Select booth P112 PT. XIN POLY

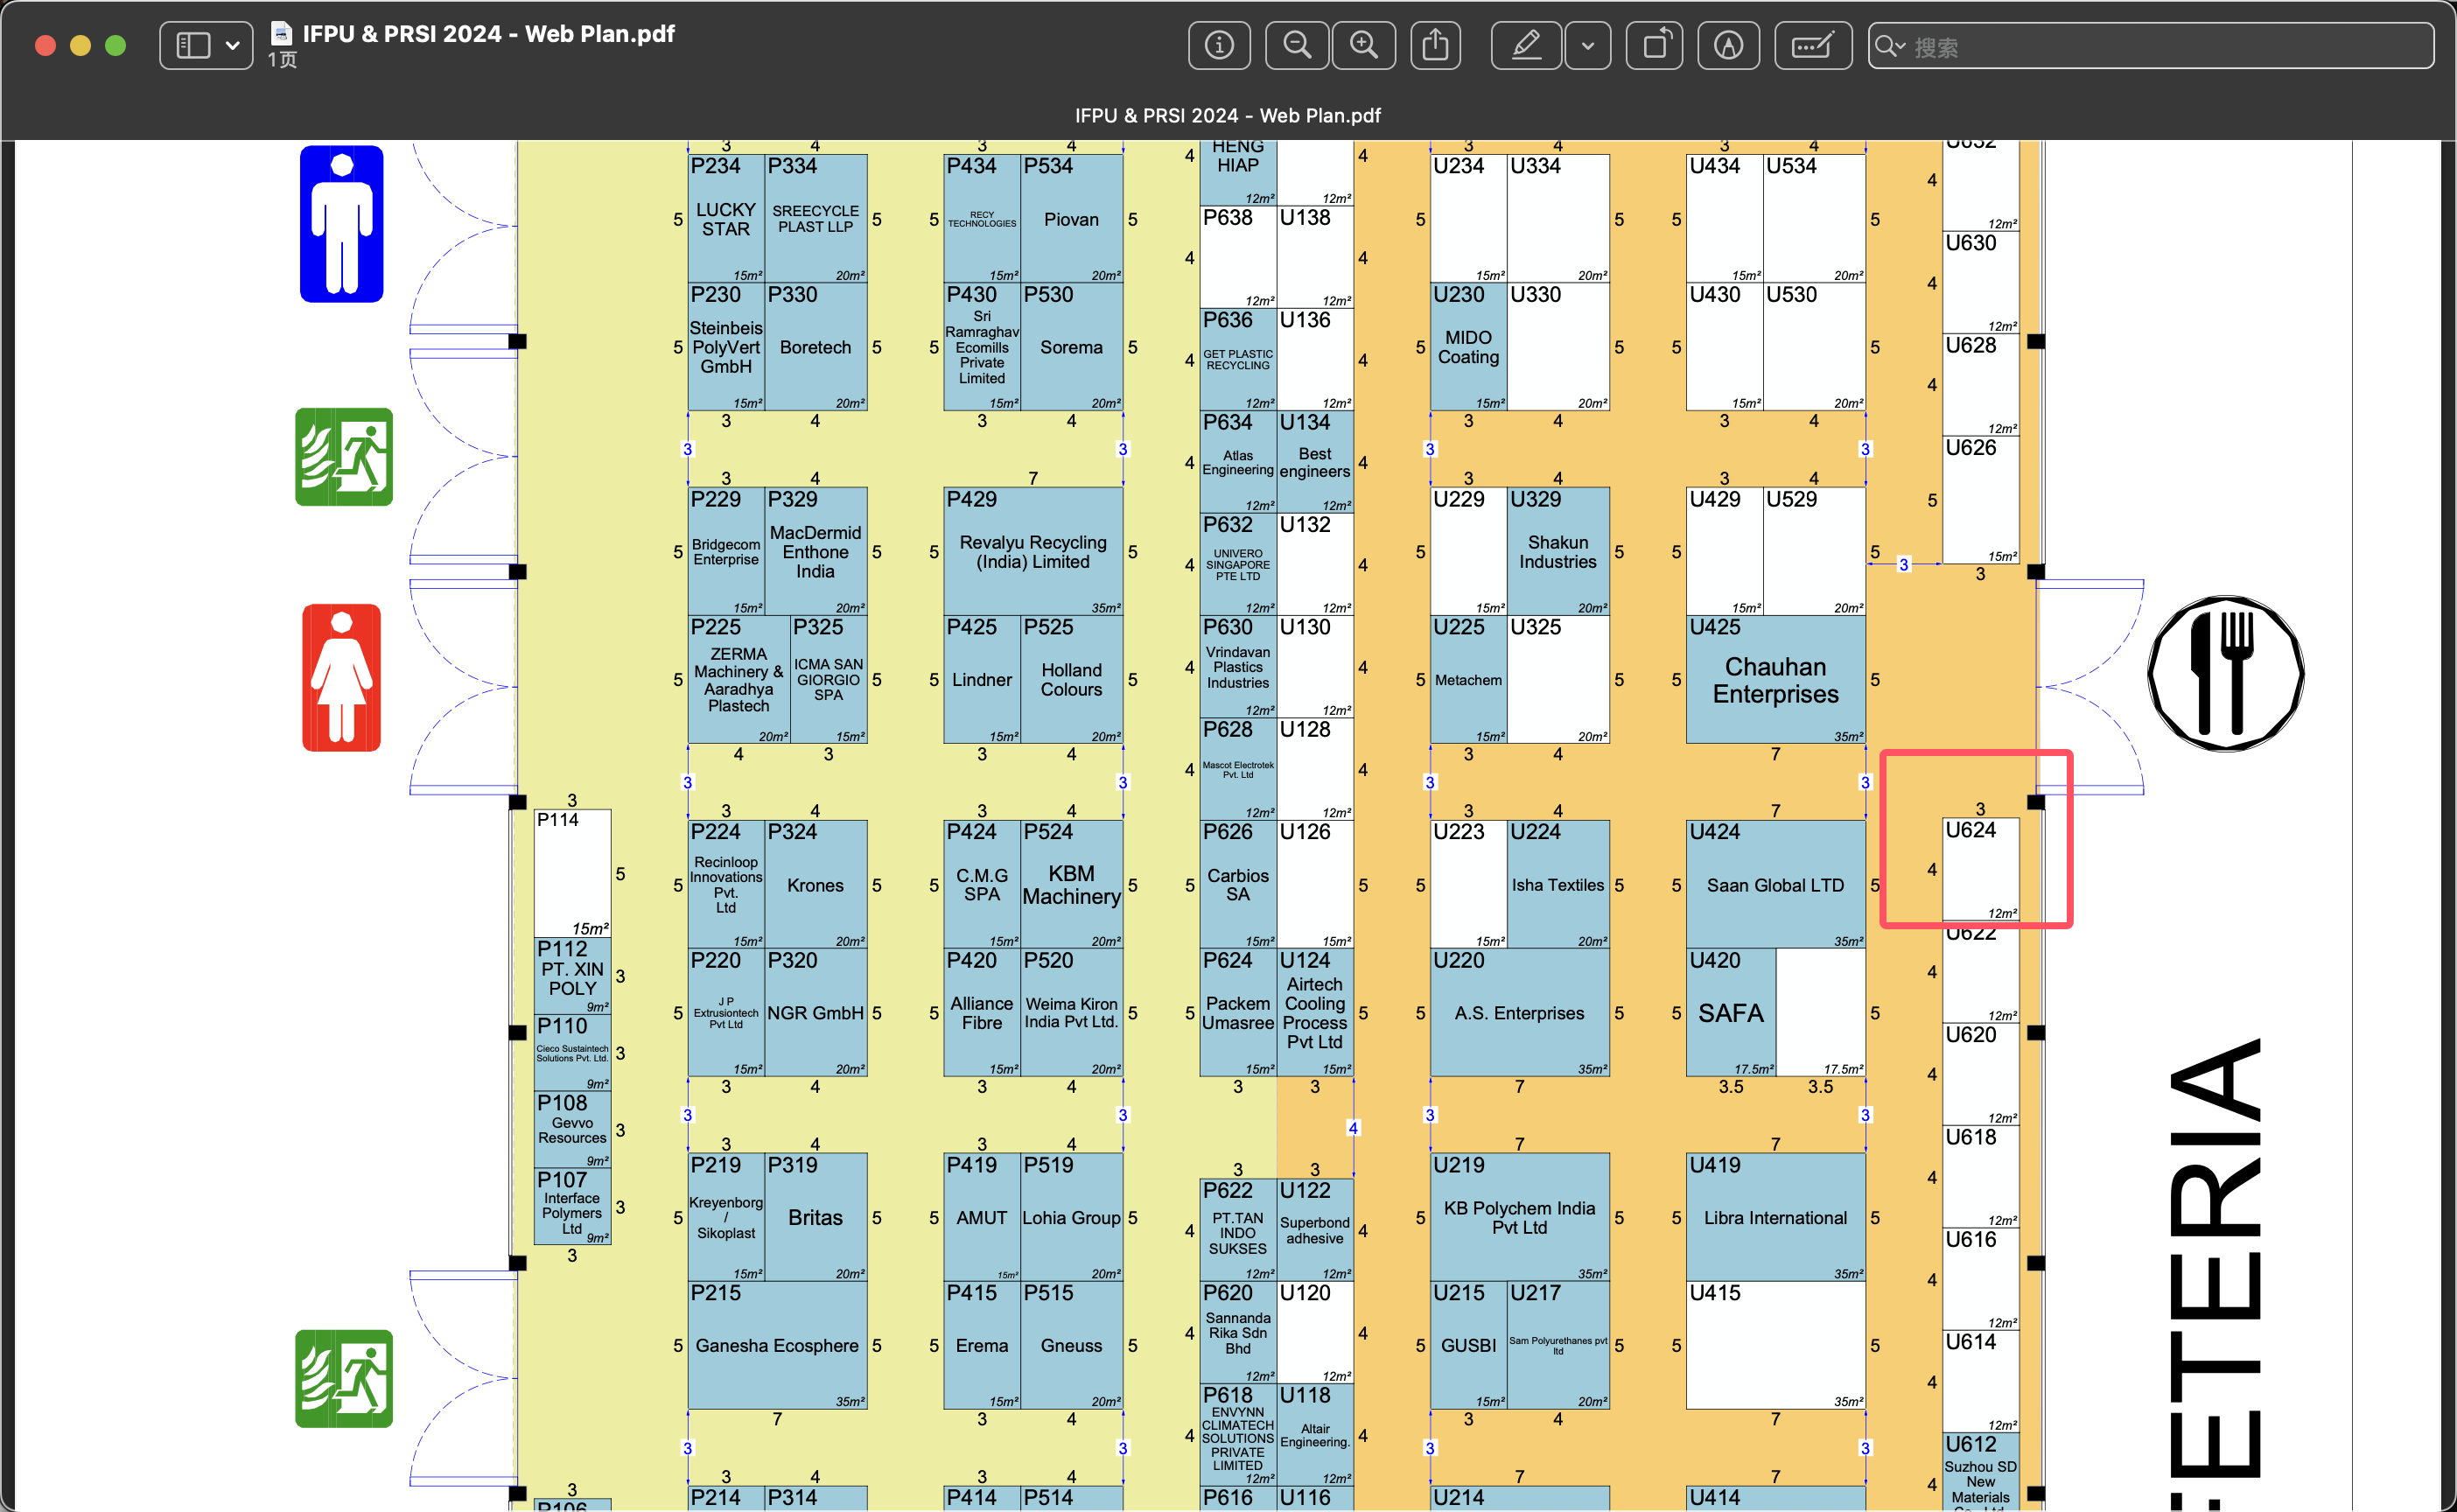(x=573, y=976)
